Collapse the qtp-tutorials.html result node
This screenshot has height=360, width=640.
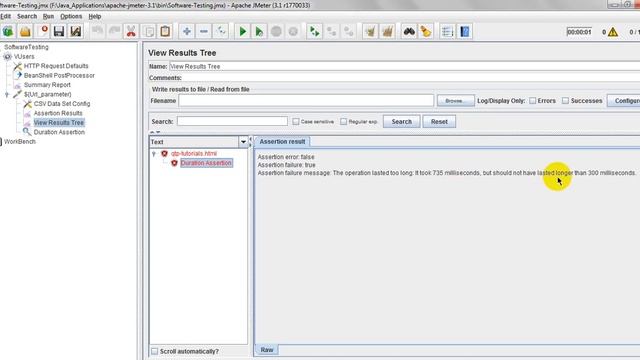(154, 153)
